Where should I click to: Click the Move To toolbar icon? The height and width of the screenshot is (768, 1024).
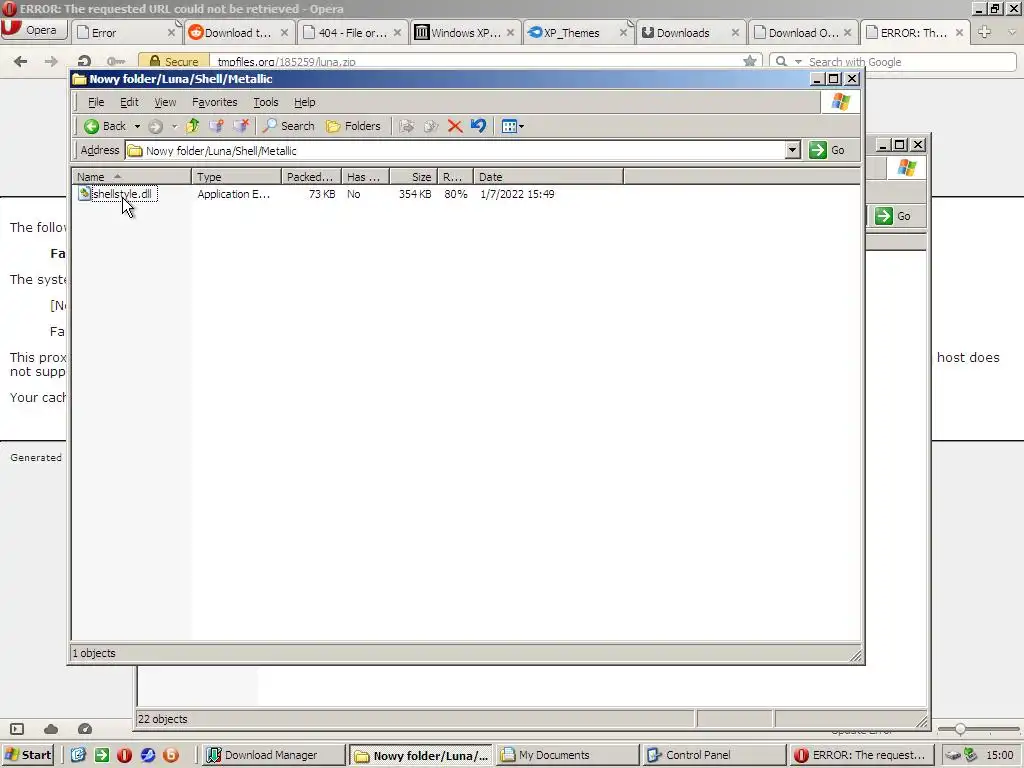407,126
